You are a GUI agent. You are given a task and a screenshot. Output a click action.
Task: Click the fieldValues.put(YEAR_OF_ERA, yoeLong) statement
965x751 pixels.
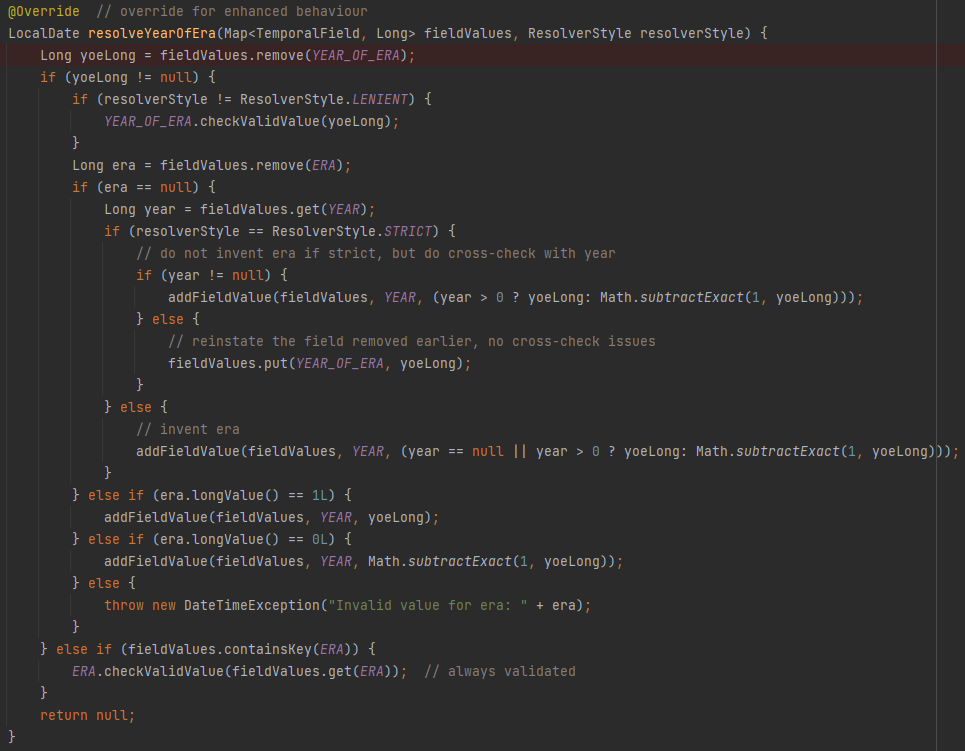point(319,363)
